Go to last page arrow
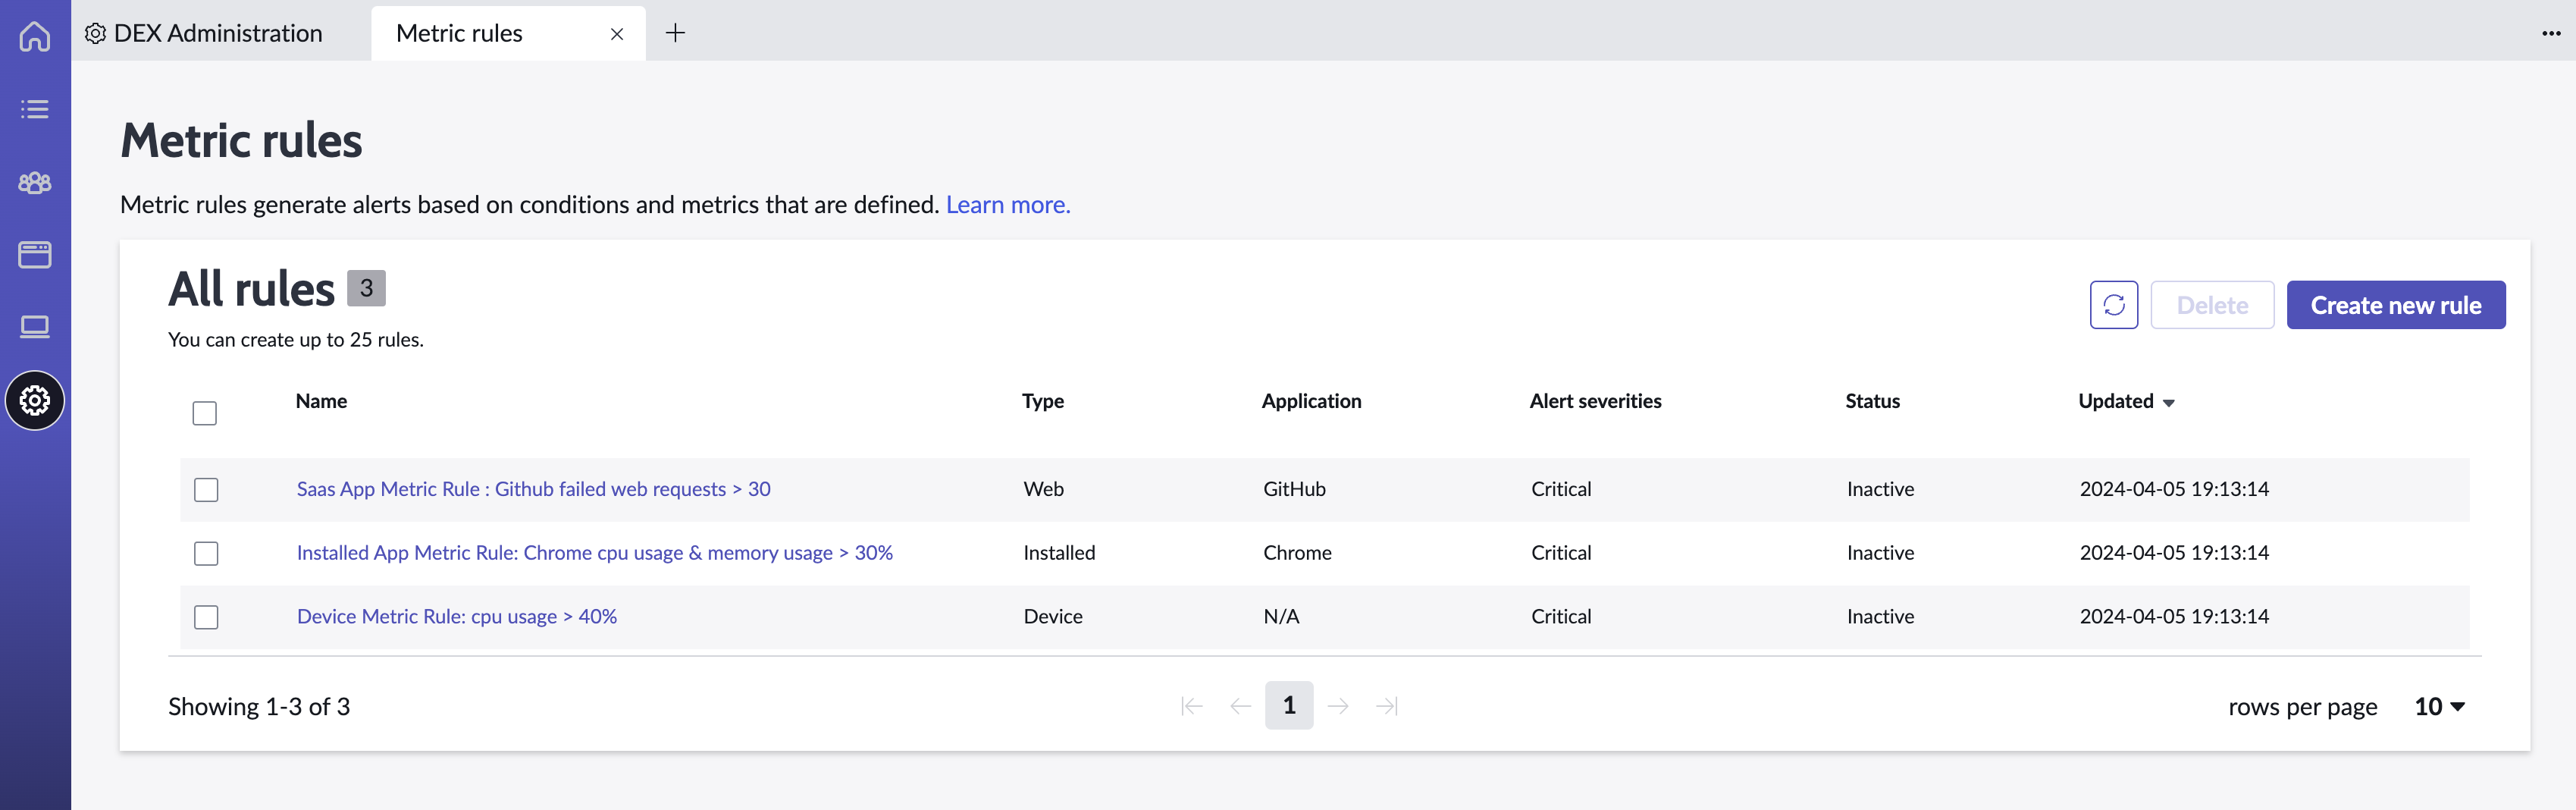2576x810 pixels. (1387, 706)
